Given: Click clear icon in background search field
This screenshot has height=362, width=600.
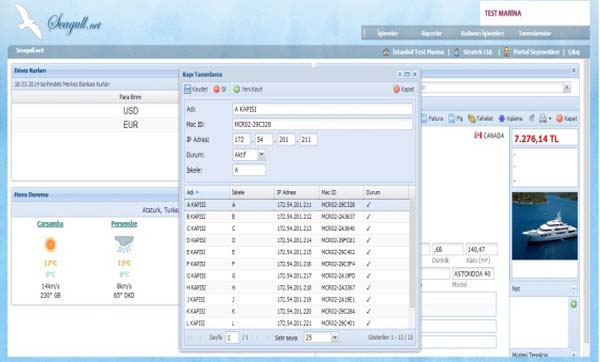Looking at the screenshot, I should 566,88.
